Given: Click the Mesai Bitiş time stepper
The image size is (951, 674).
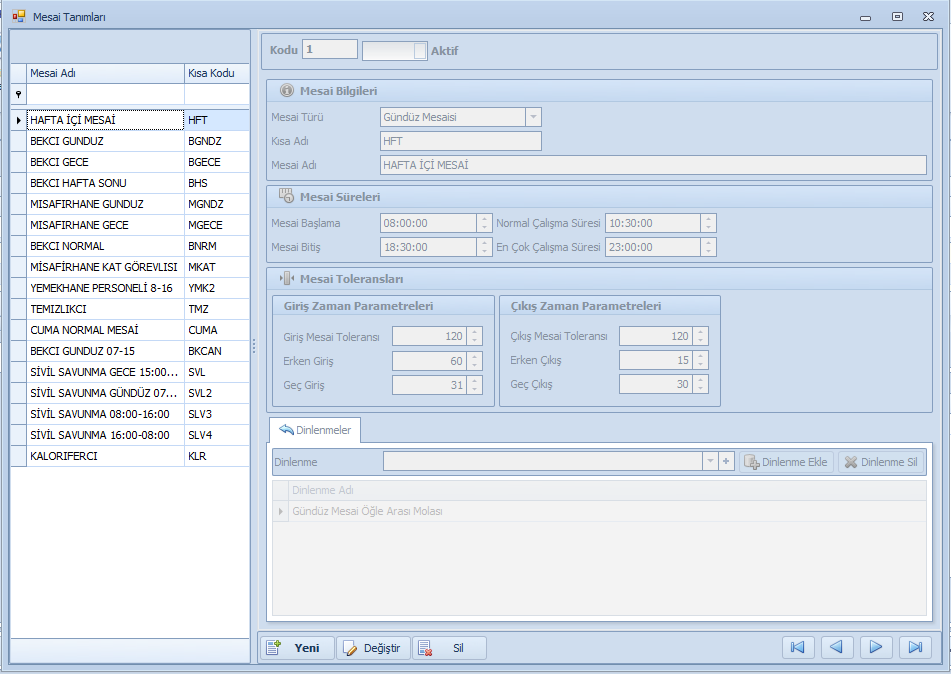Looking at the screenshot, I should (484, 247).
